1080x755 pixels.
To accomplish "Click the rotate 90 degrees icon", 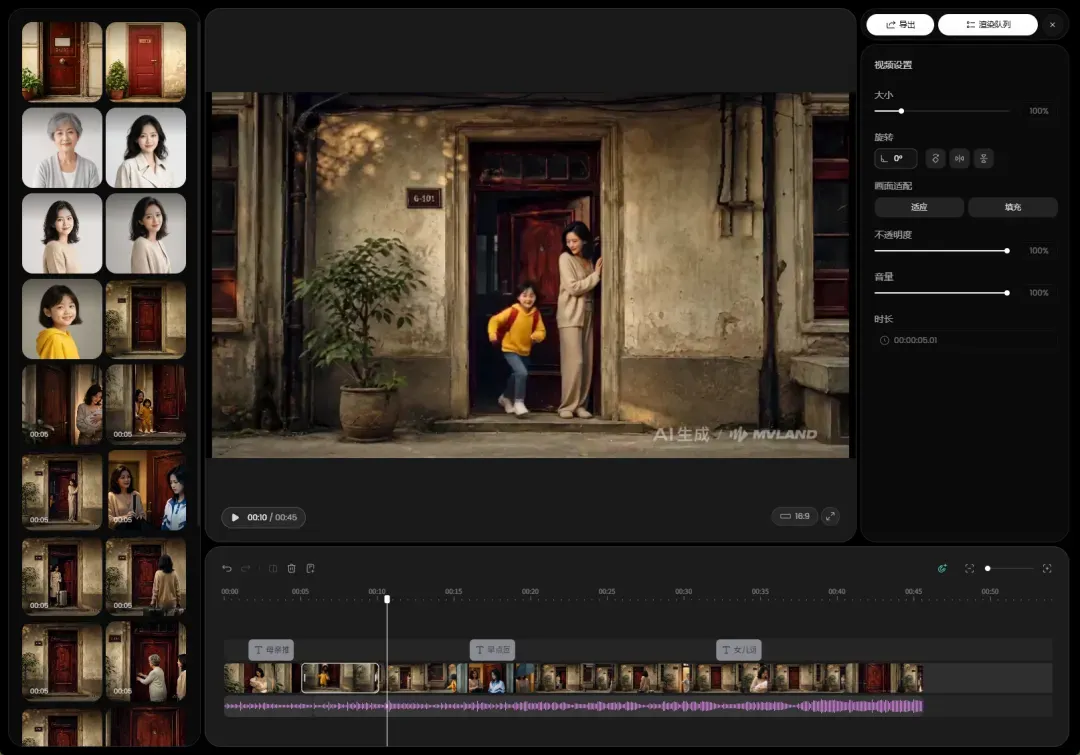I will click(935, 158).
